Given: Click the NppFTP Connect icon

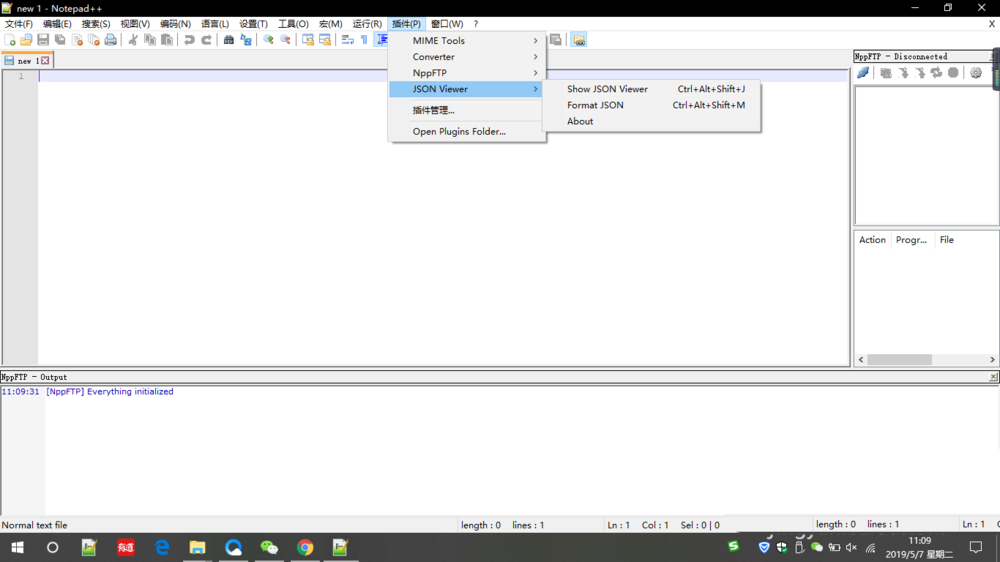Looking at the screenshot, I should 863,73.
